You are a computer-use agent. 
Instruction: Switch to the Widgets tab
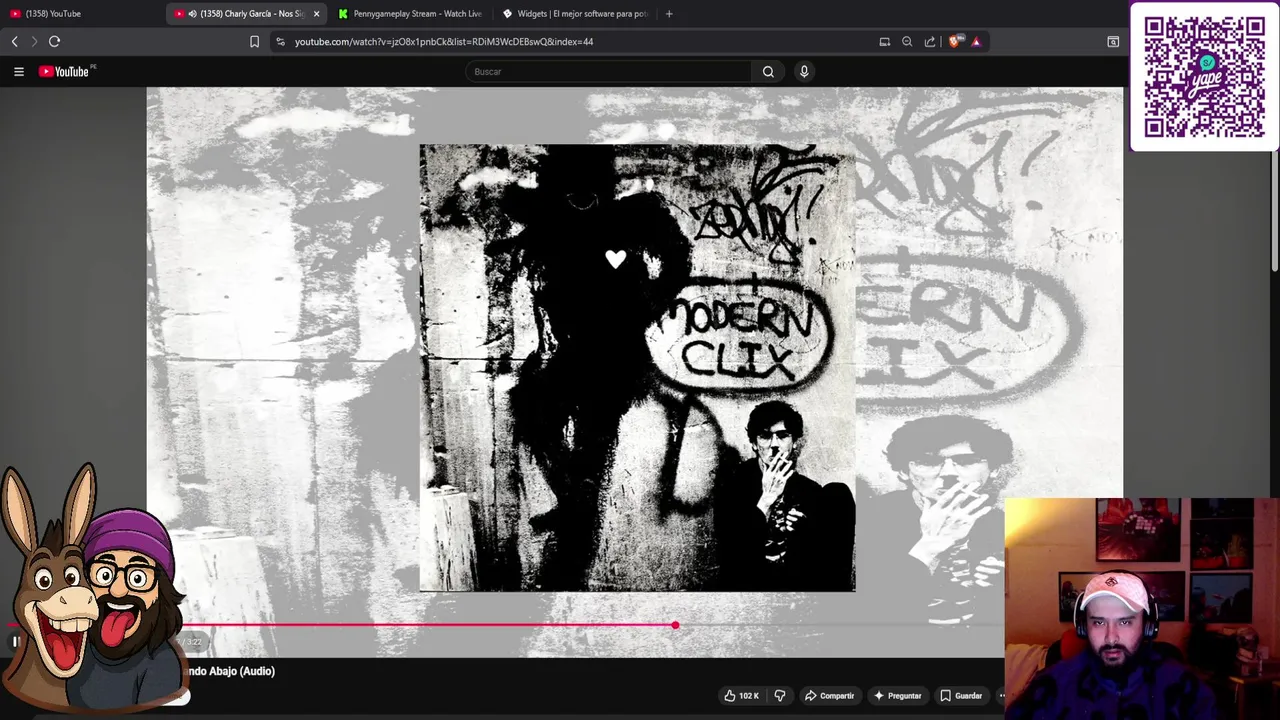tap(574, 13)
